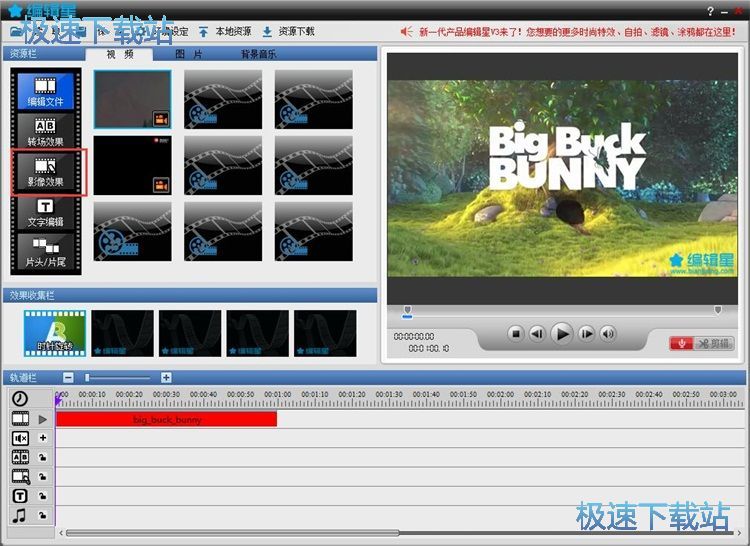750x546 pixels.
Task: Click the preview seek bar end marker
Action: point(717,310)
